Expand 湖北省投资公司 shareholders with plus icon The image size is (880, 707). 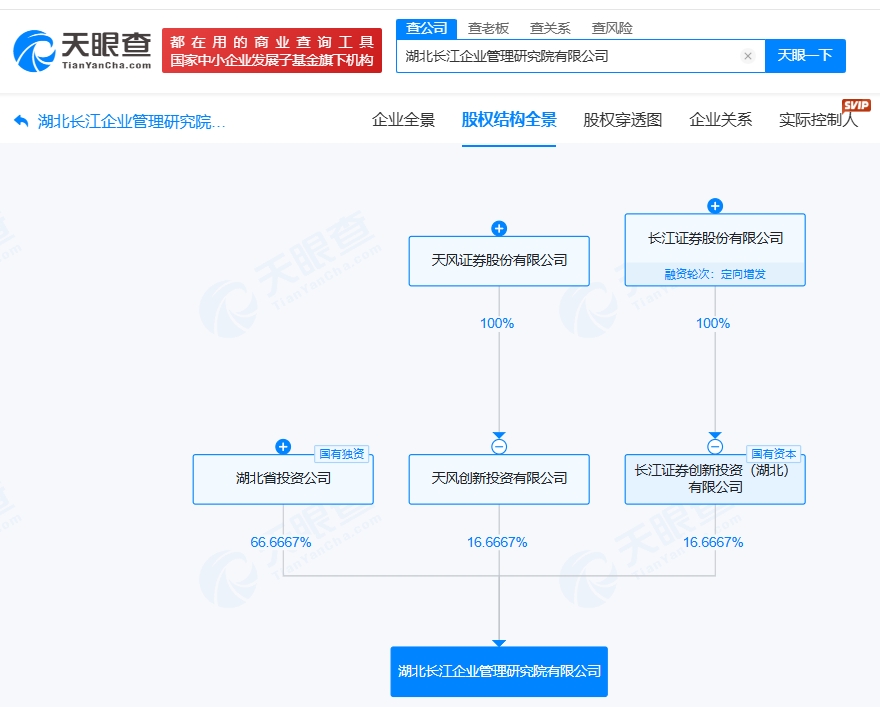click(x=283, y=447)
